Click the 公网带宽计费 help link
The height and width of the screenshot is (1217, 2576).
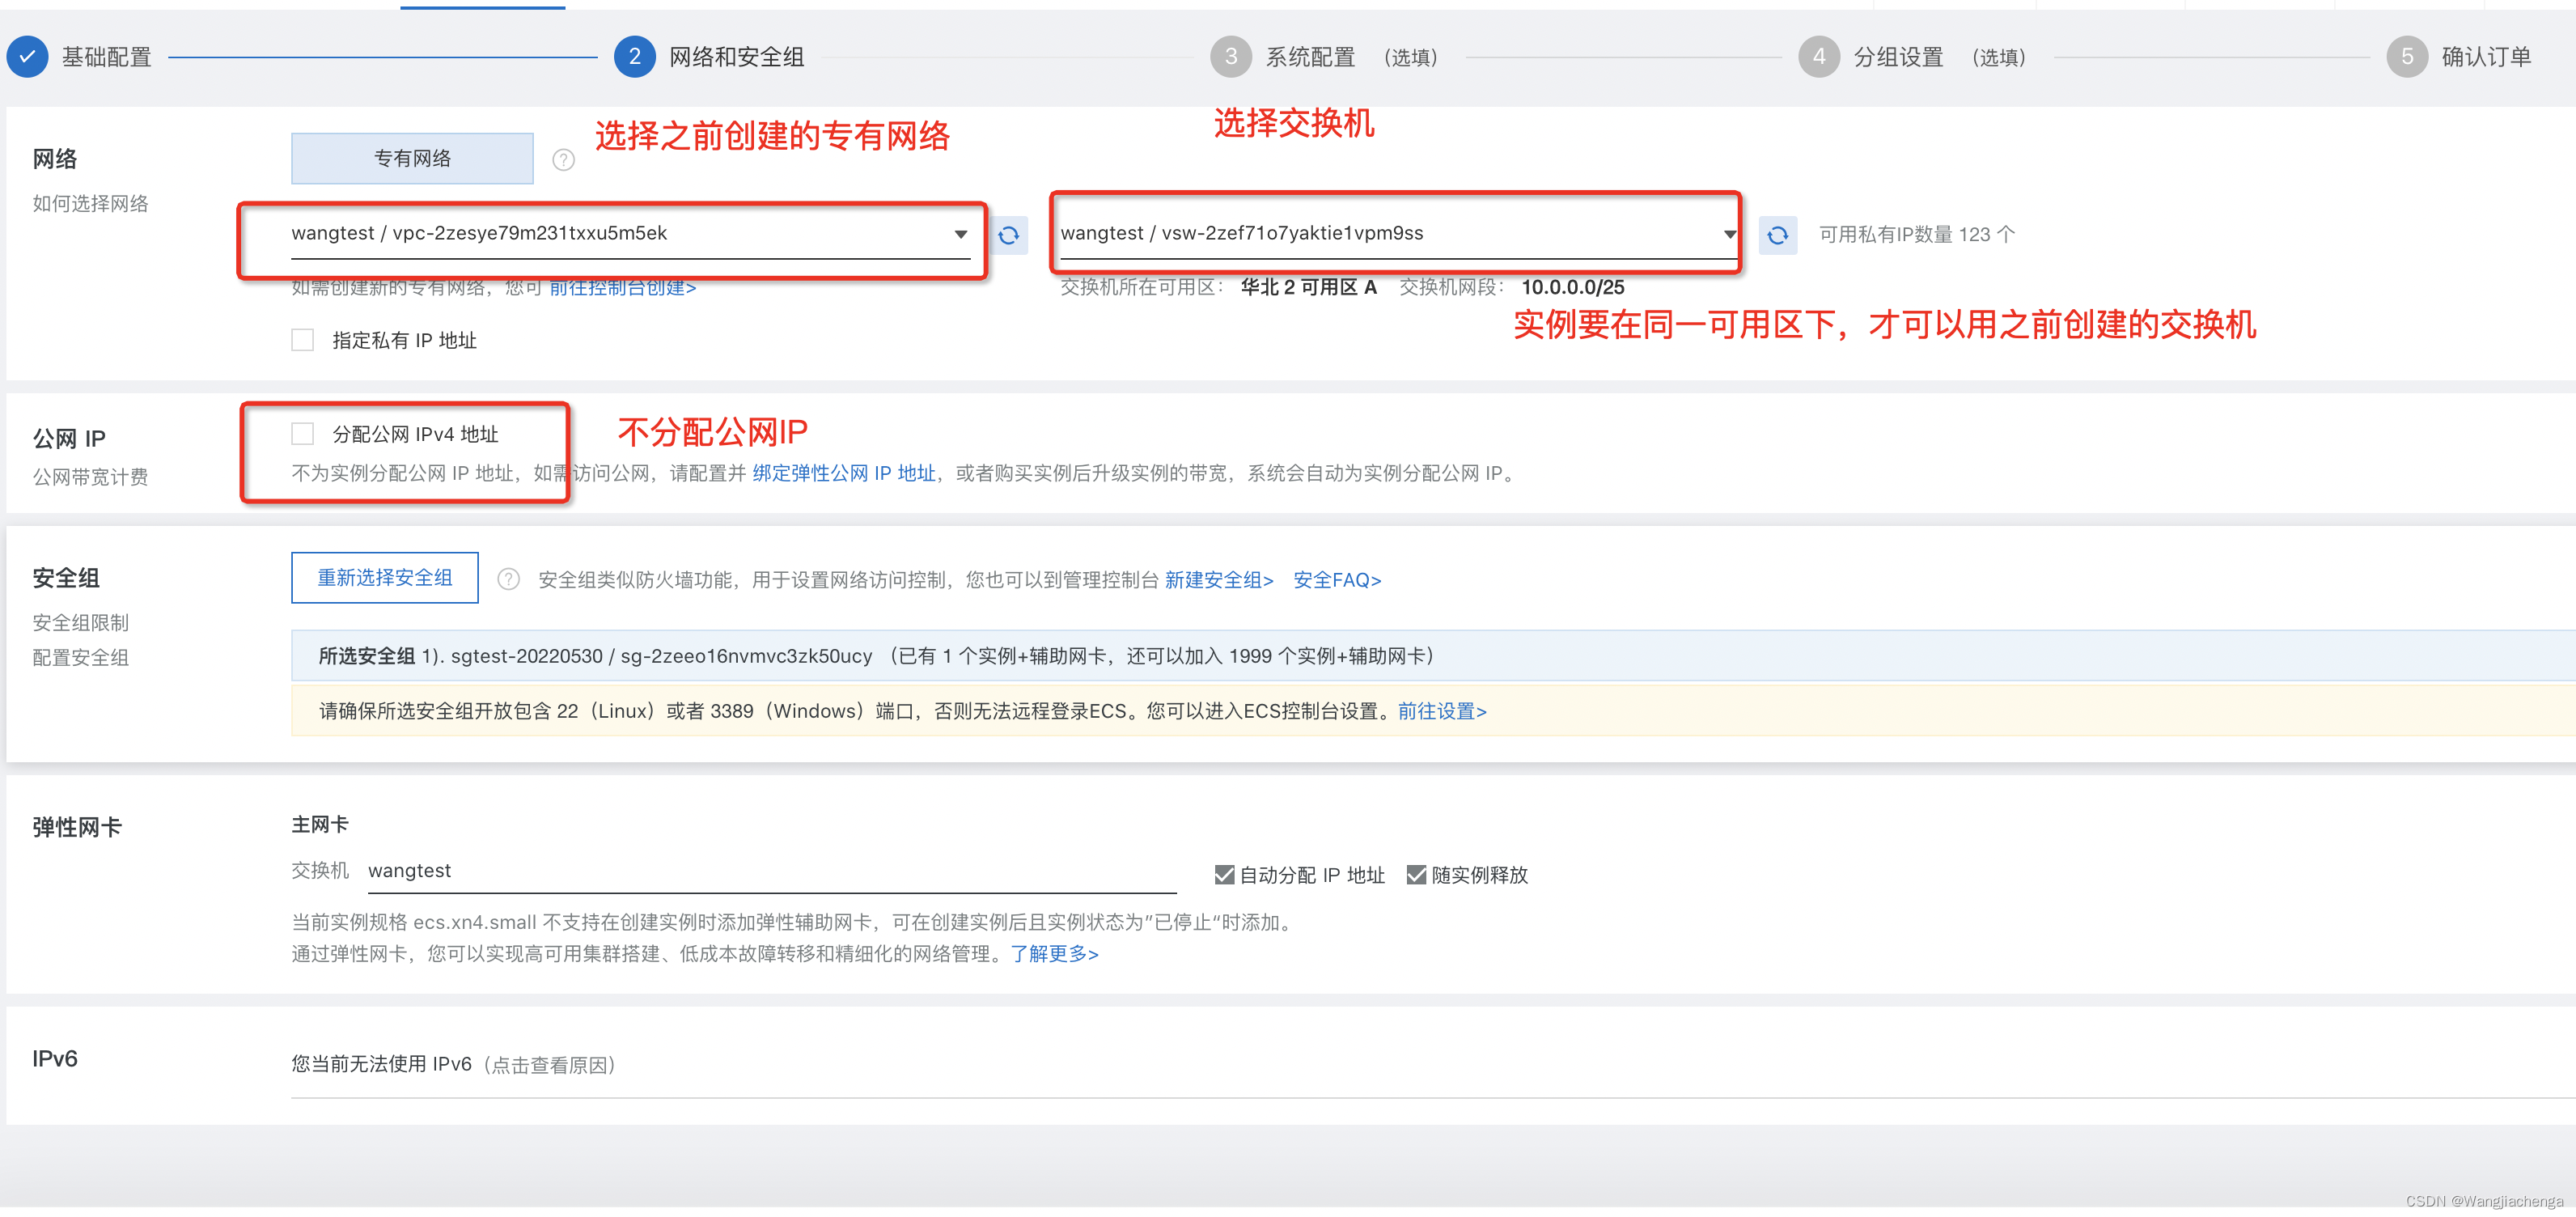click(x=90, y=477)
